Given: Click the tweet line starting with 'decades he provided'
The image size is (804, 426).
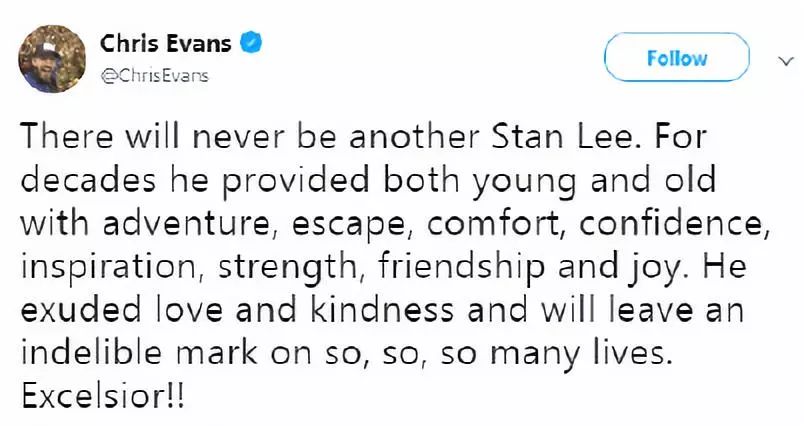Looking at the screenshot, I should point(368,182).
